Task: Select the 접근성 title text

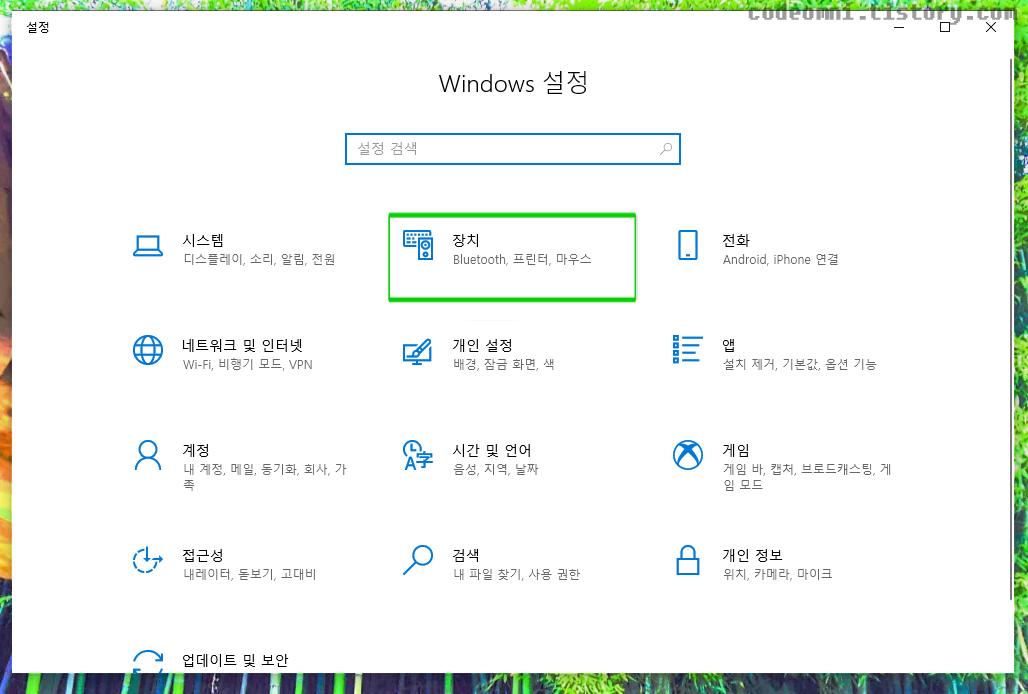Action: [x=203, y=555]
